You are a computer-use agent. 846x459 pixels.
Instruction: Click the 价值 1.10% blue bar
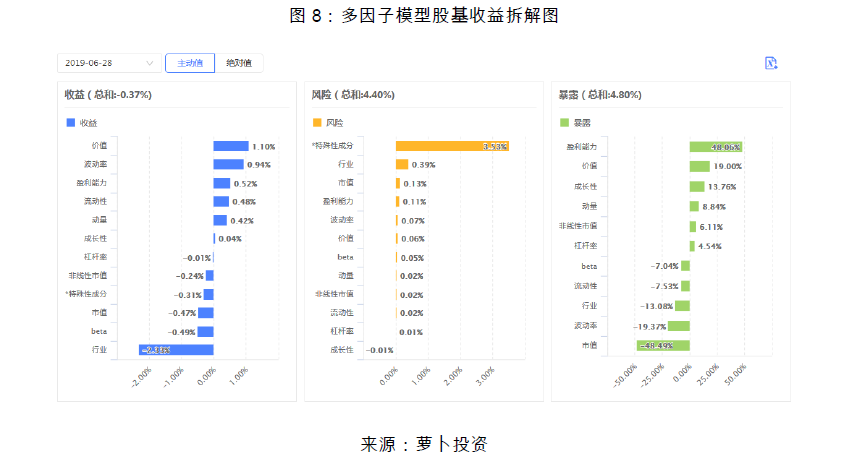point(230,146)
